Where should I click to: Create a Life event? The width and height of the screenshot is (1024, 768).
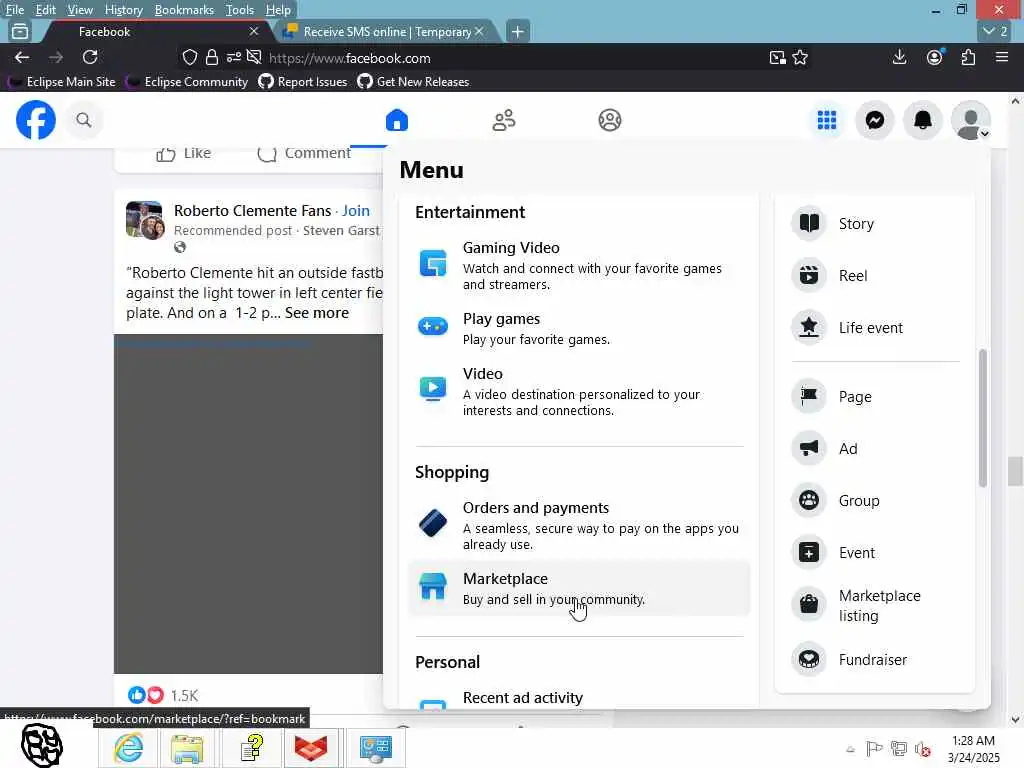tap(874, 328)
